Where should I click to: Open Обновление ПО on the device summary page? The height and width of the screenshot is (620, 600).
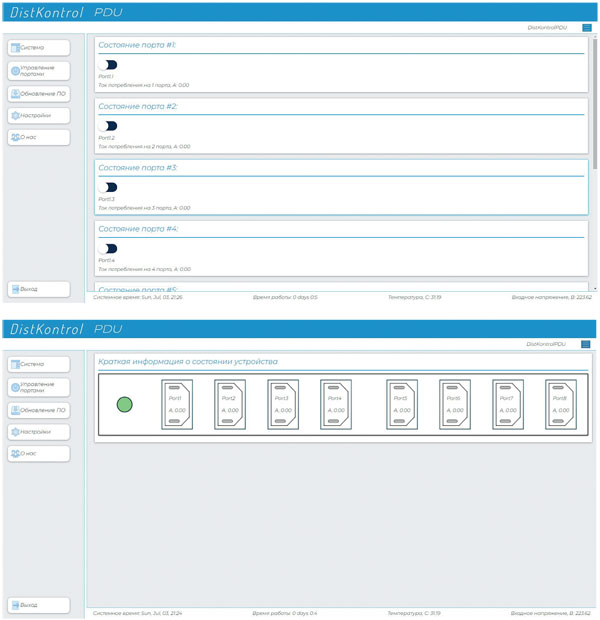tap(39, 410)
